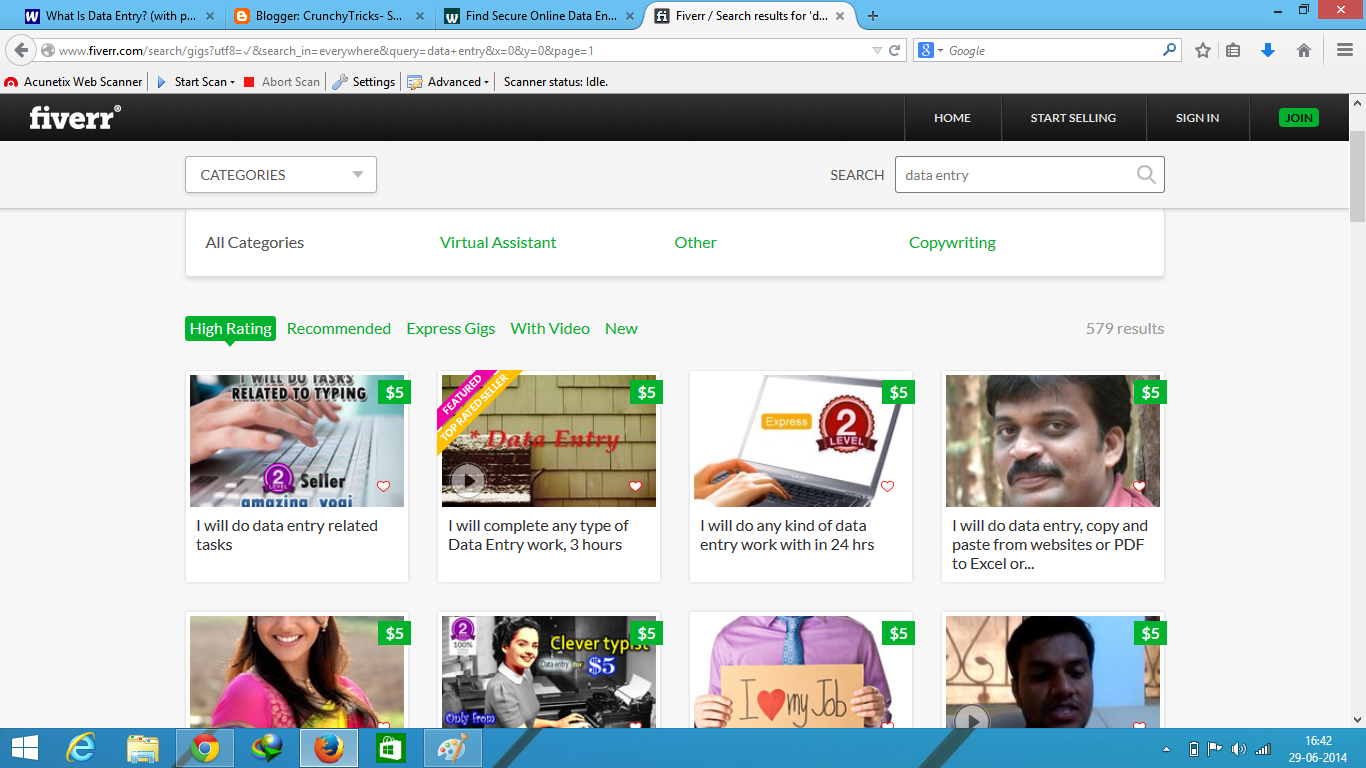Screen dimensions: 1366x768
Task: Open Paint from the taskbar
Action: coord(453,748)
